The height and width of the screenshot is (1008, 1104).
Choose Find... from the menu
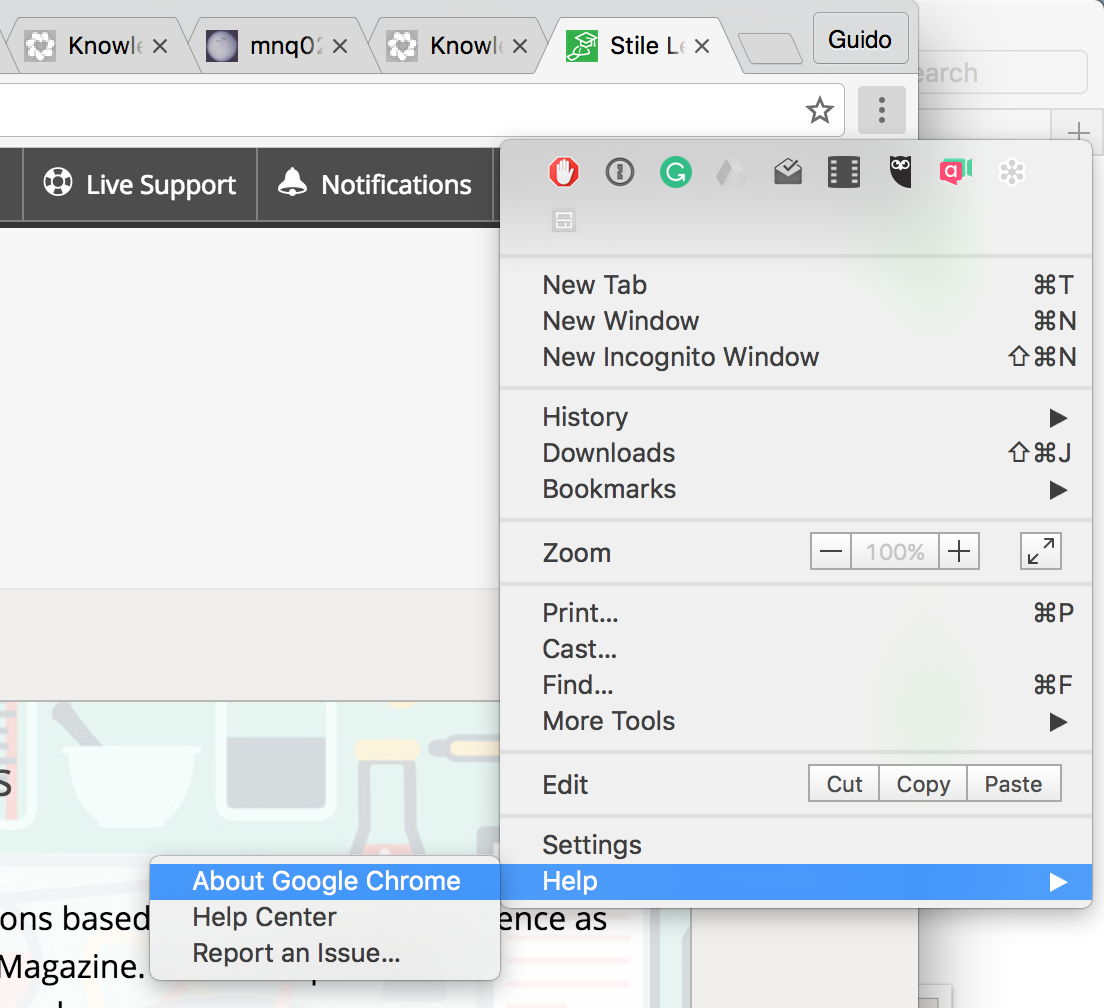(x=796, y=685)
